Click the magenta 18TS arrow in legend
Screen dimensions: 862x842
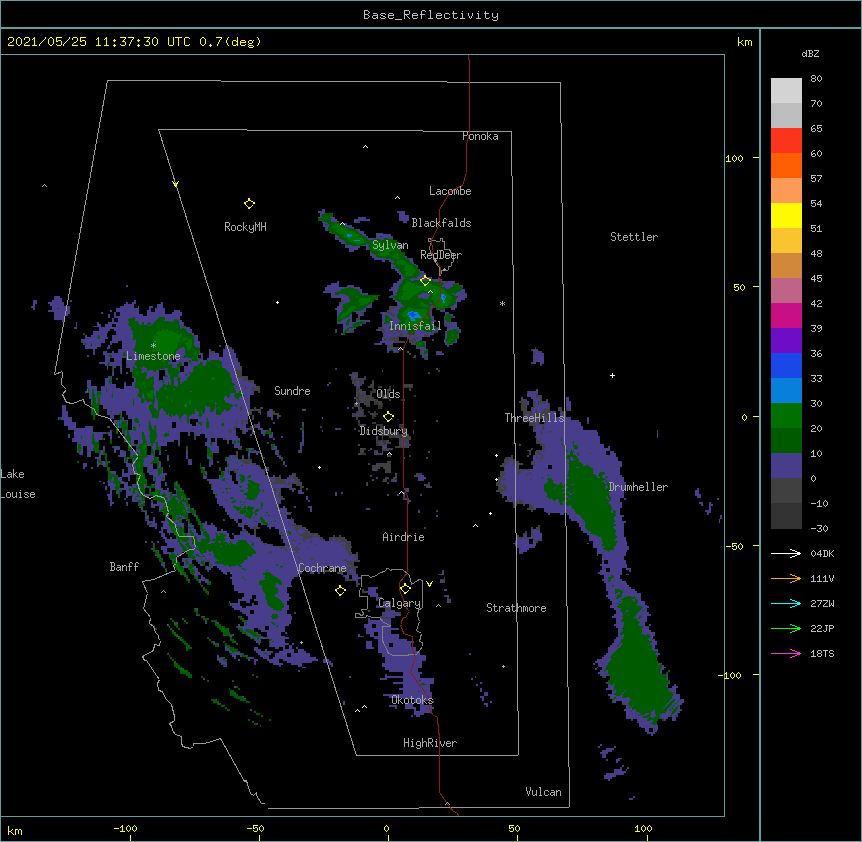pos(786,653)
